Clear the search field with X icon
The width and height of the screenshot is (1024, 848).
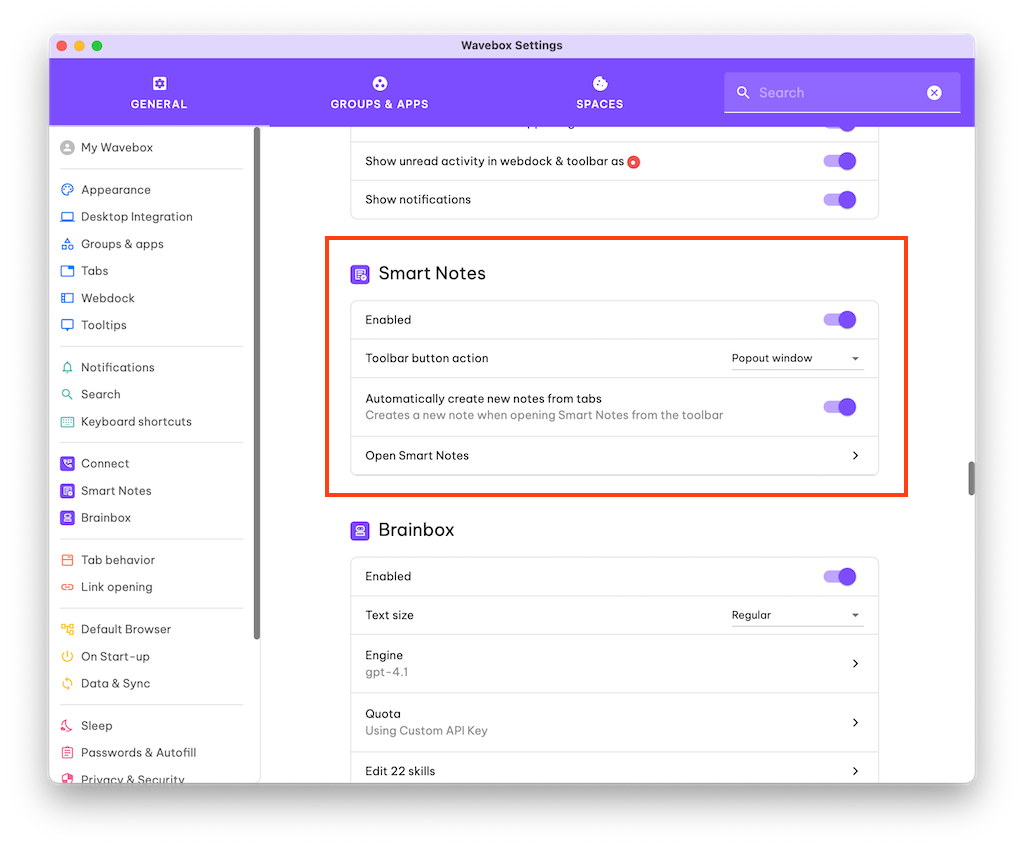pos(934,93)
